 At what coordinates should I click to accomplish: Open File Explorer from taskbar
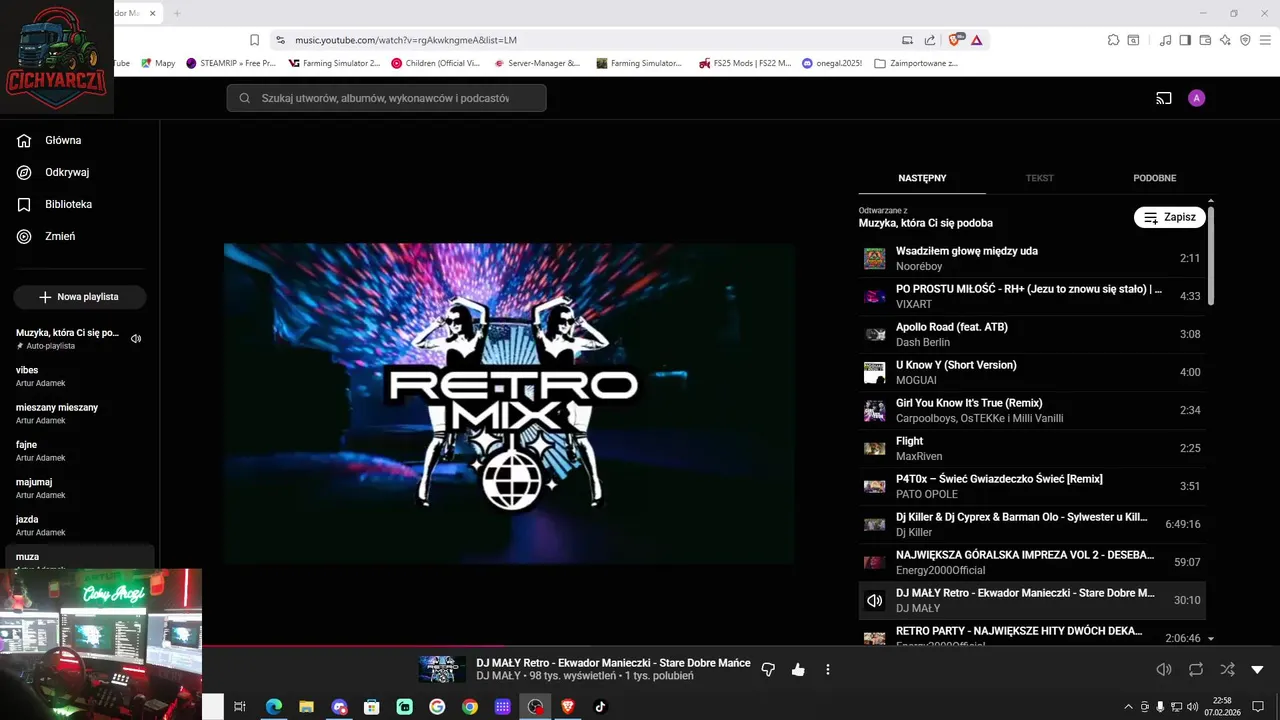(306, 707)
